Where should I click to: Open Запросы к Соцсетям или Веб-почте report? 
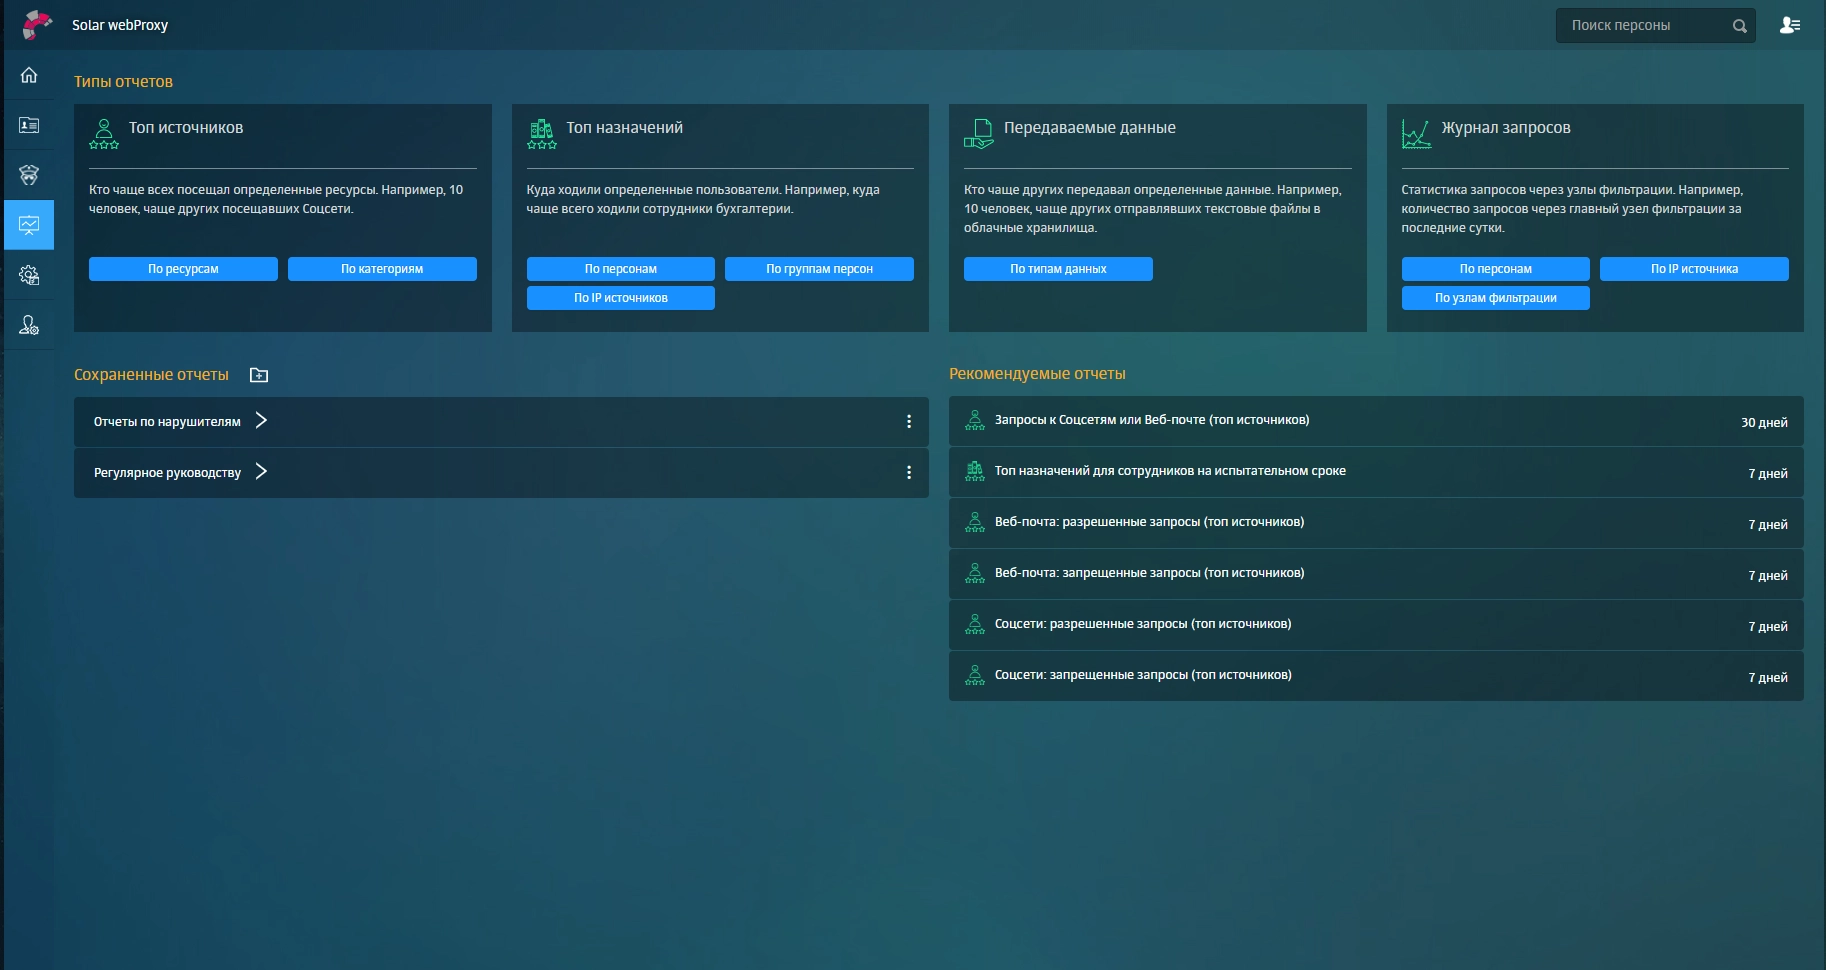click(x=1376, y=421)
